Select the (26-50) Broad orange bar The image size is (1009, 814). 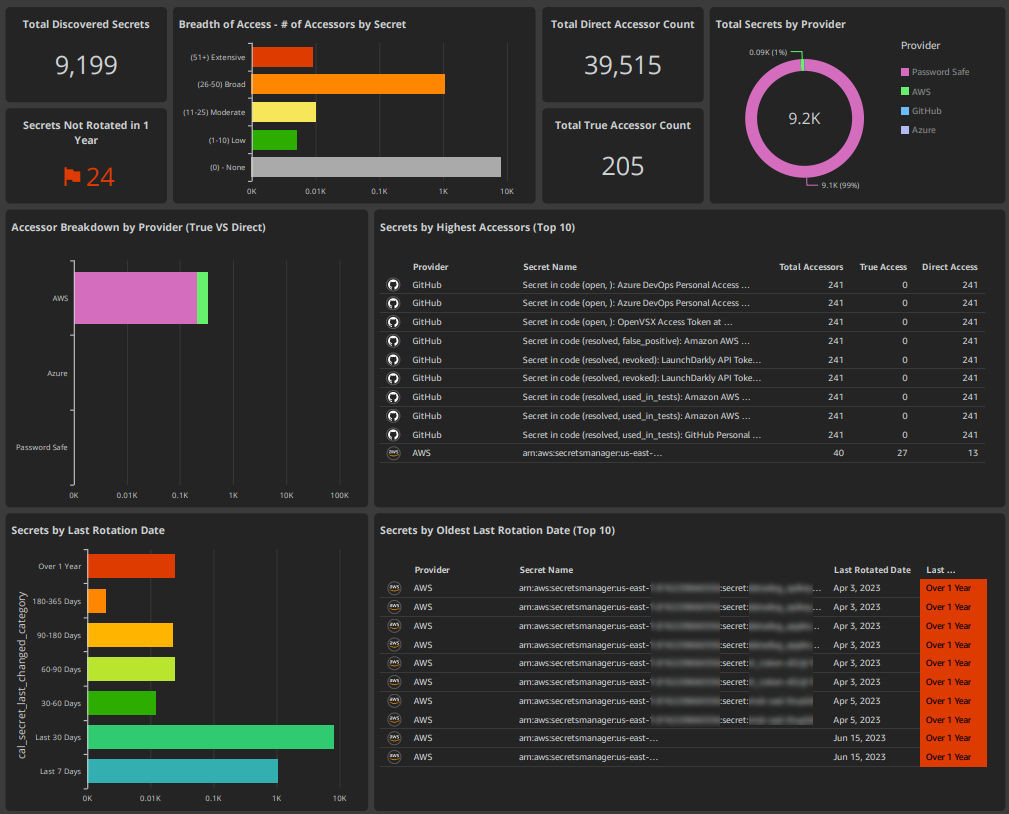[x=350, y=84]
